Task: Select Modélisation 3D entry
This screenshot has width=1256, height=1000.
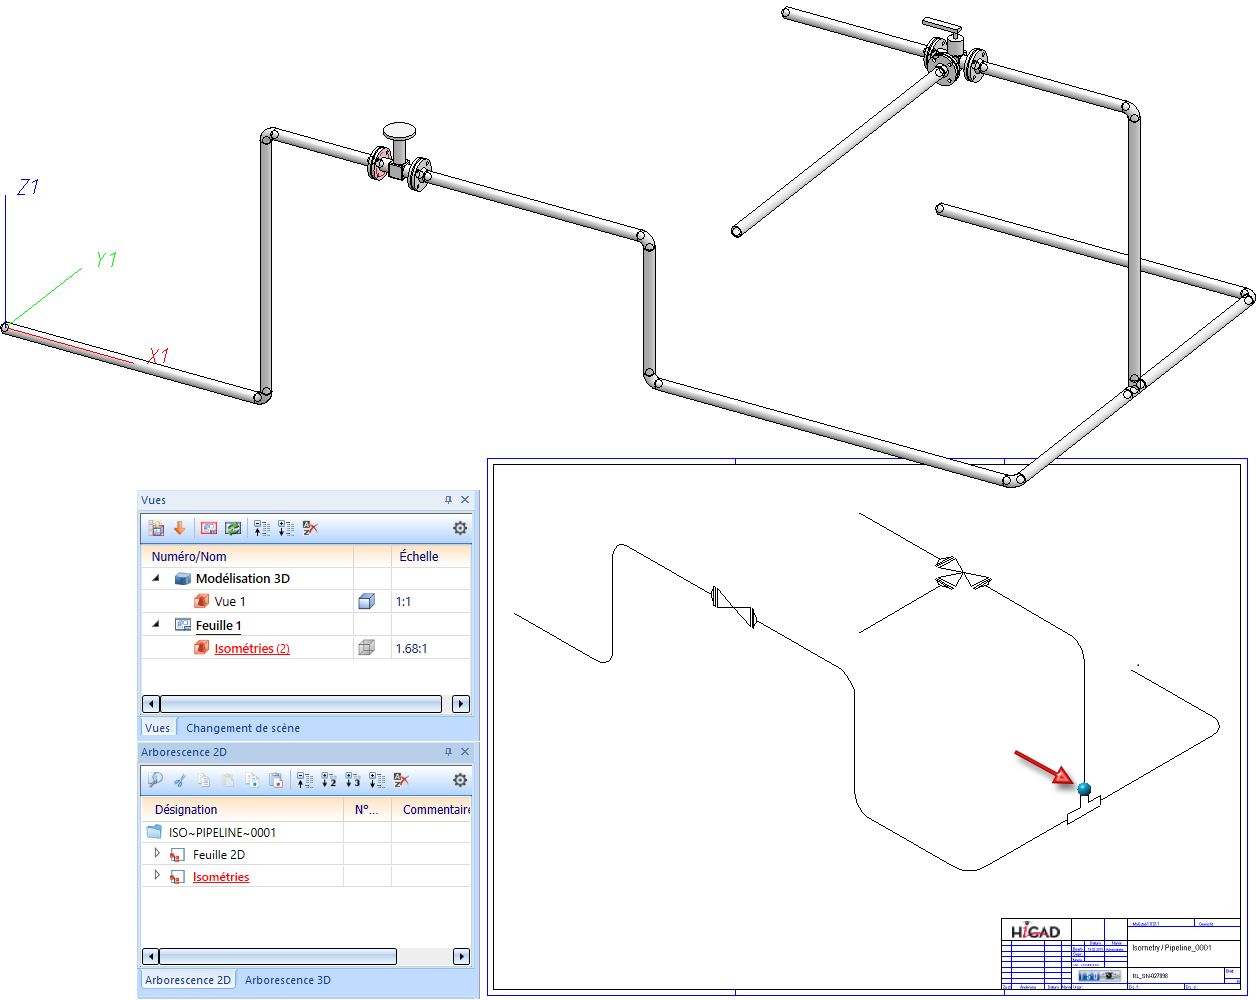Action: click(x=243, y=578)
